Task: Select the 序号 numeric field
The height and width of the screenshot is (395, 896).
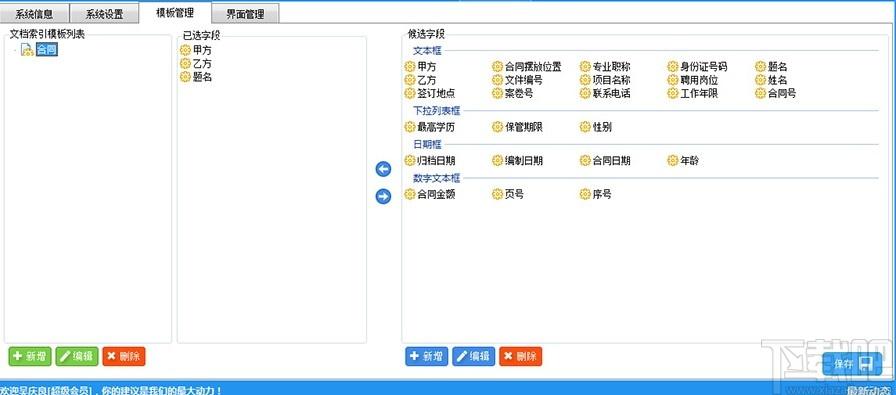Action: [x=596, y=194]
